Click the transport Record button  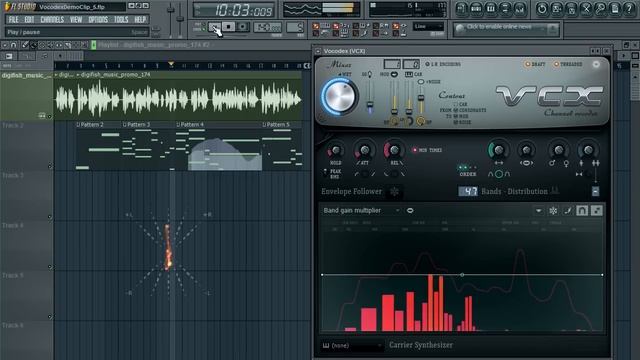(242, 27)
